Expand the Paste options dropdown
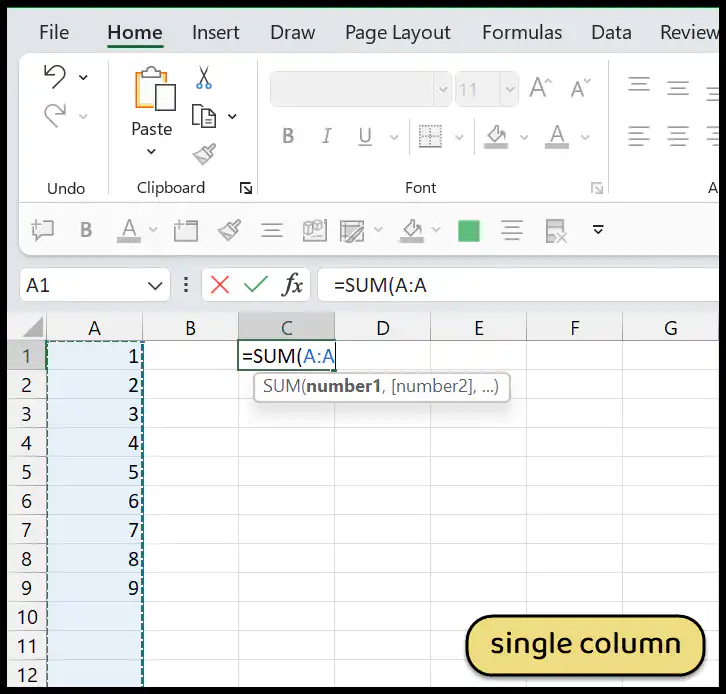 tap(151, 151)
